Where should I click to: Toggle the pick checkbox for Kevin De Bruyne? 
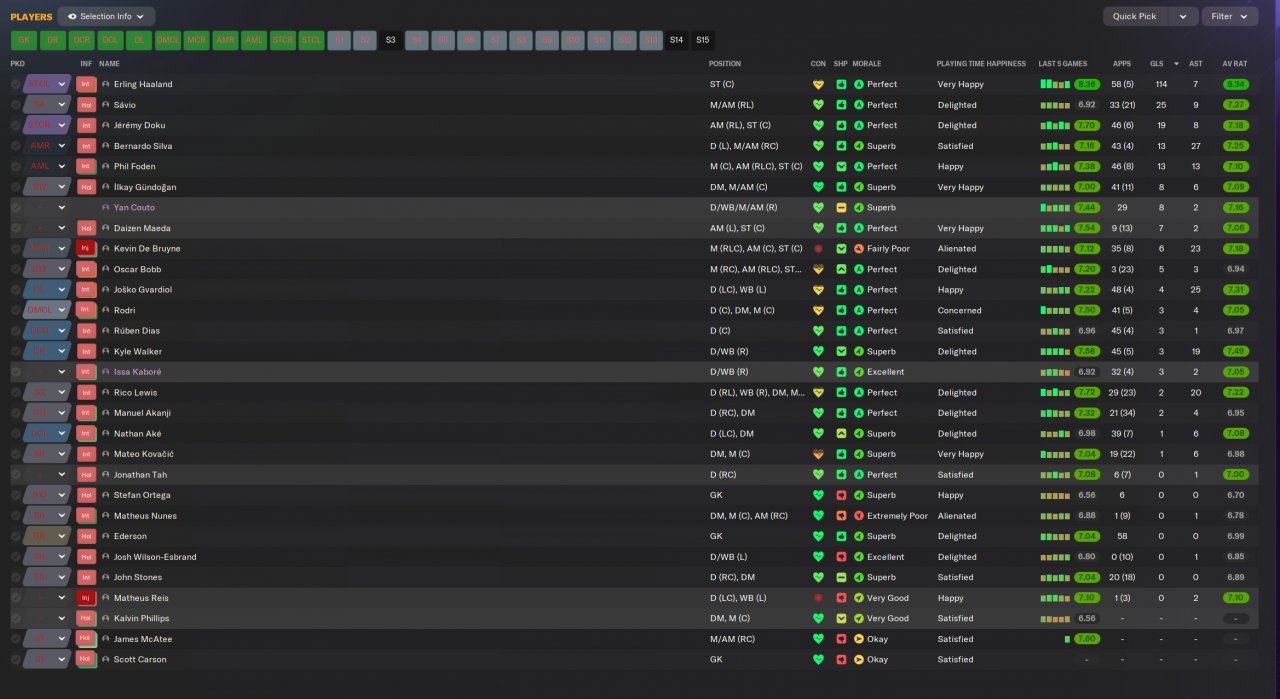(x=16, y=249)
